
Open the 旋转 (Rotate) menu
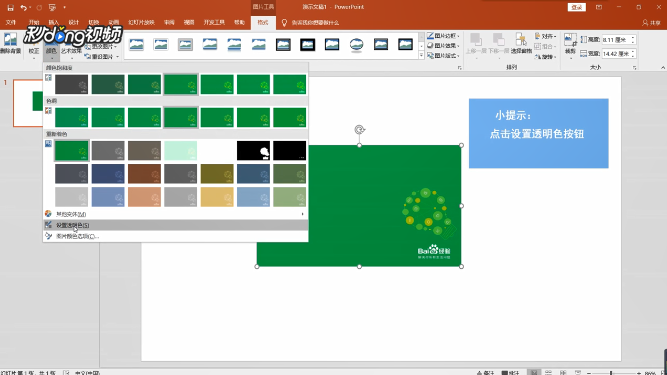546,57
